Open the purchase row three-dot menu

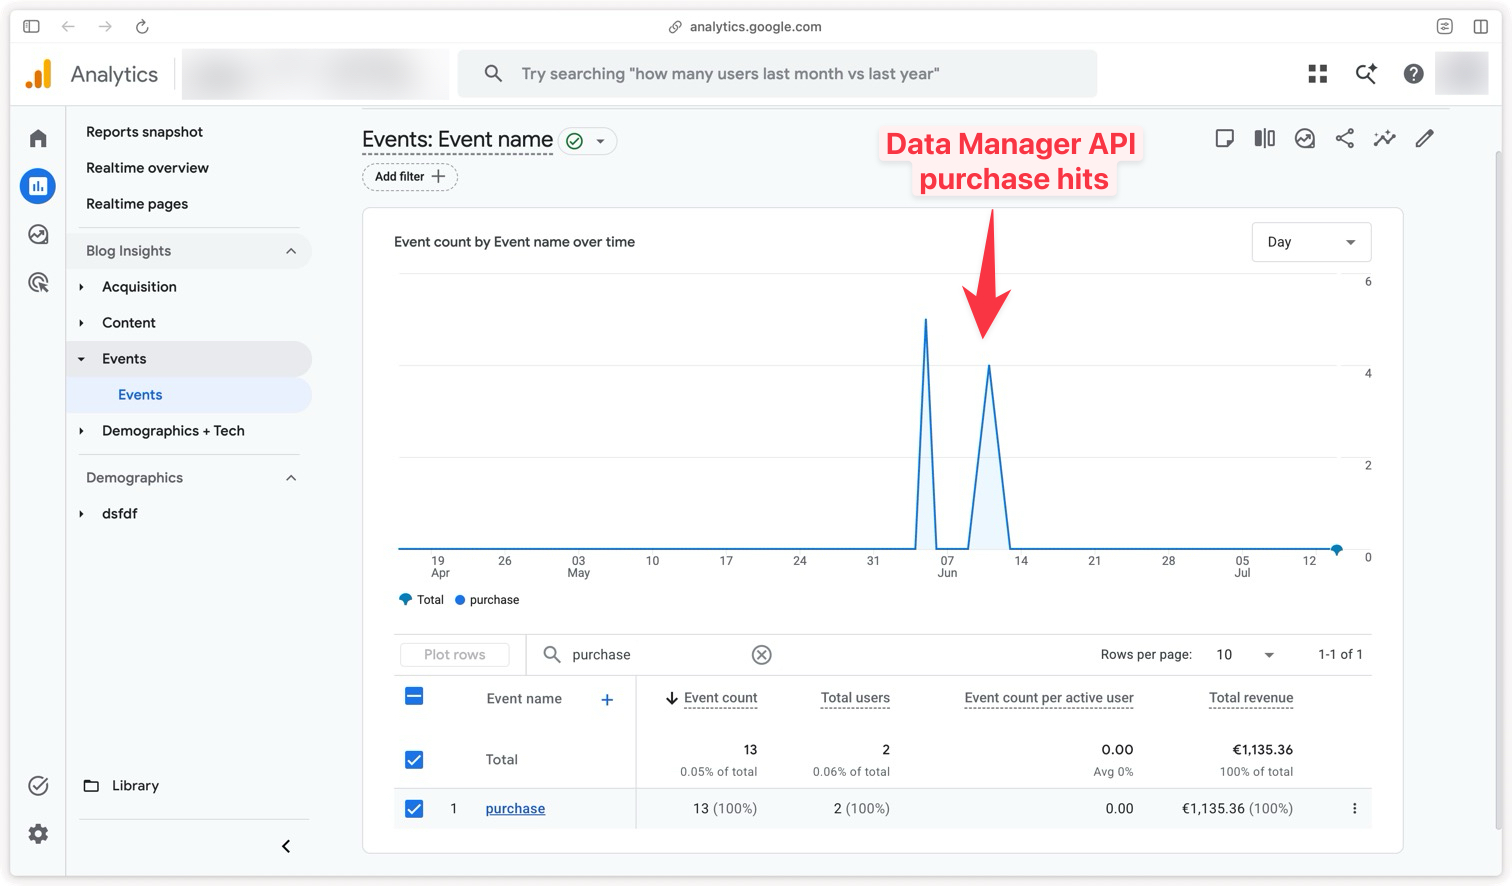pos(1355,809)
